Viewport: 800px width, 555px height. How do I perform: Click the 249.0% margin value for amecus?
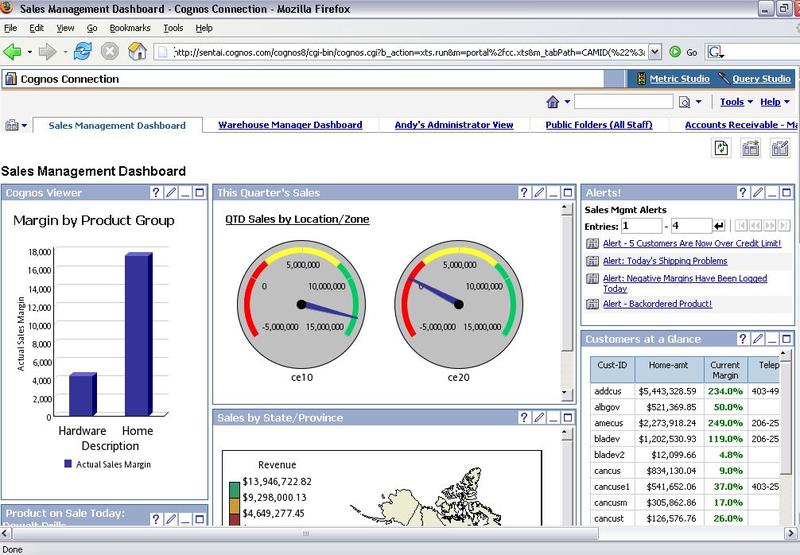725,423
